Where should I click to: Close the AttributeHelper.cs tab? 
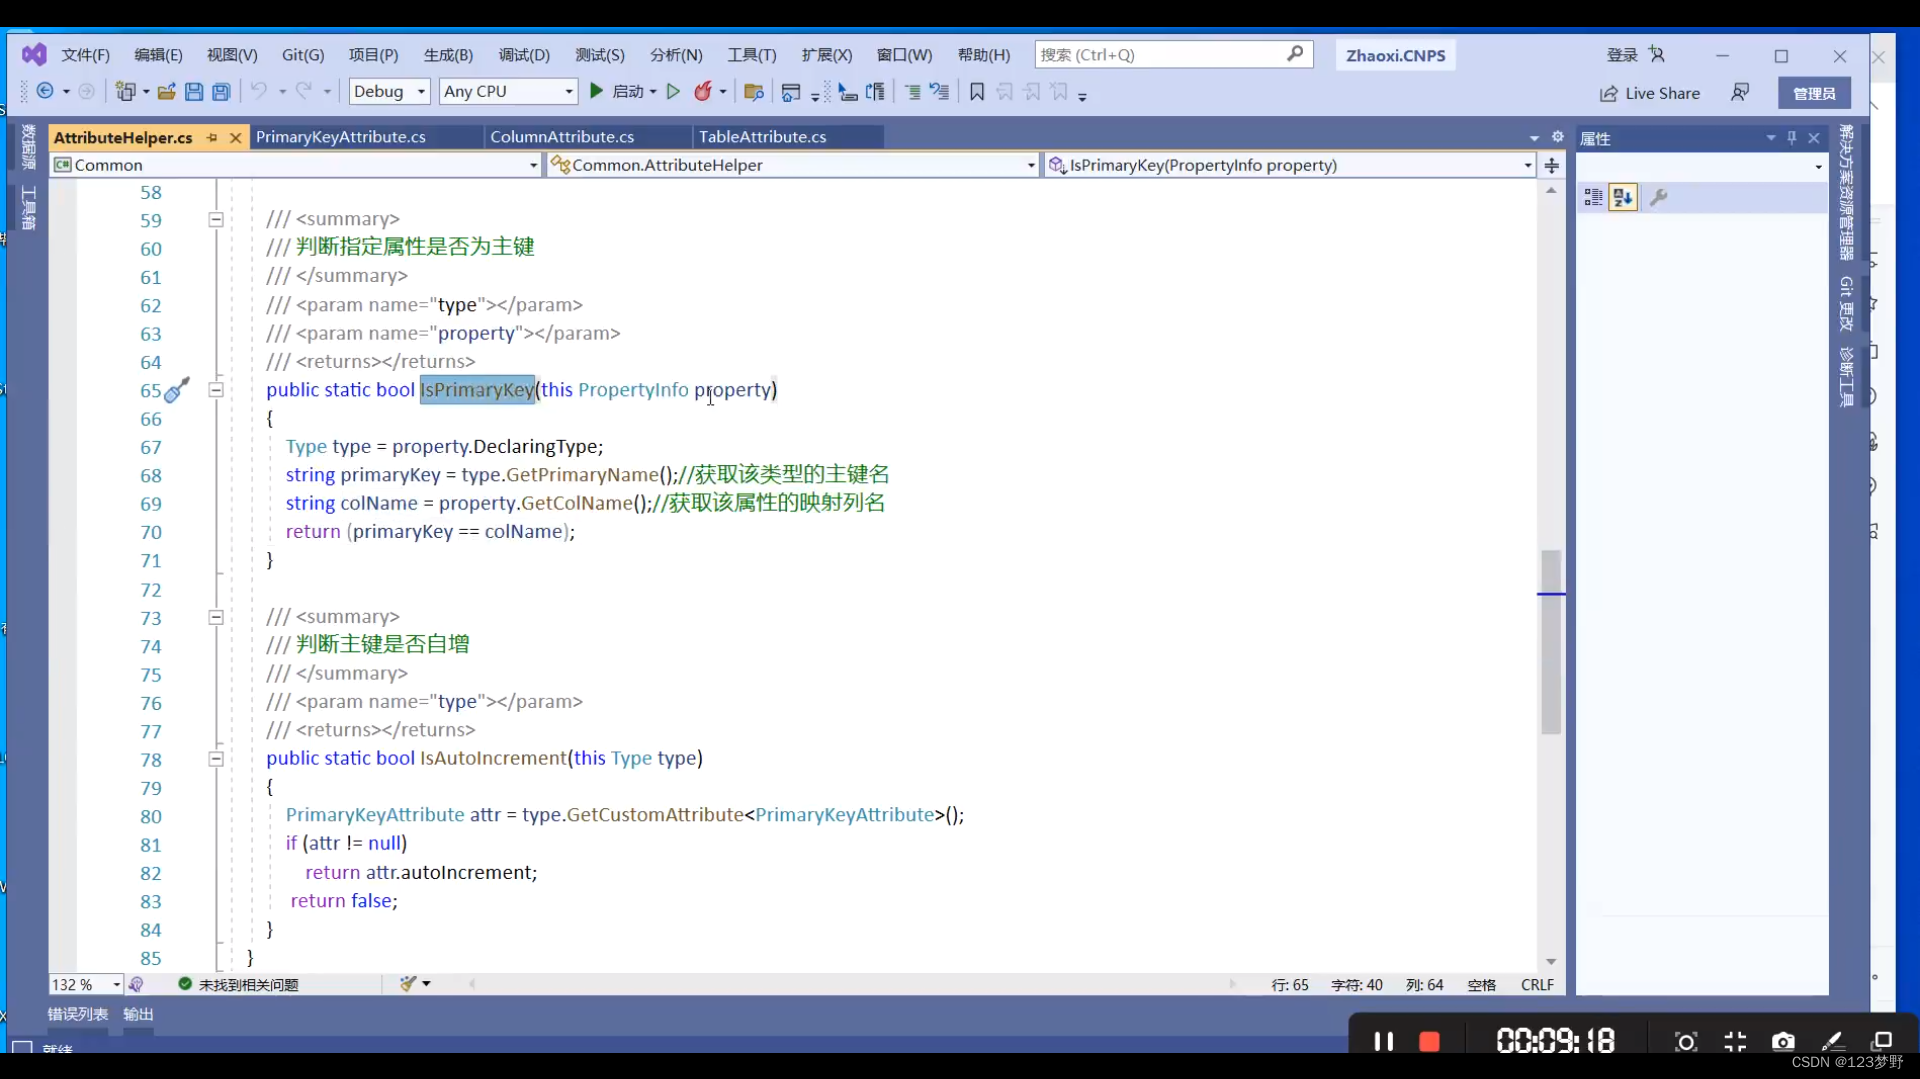pyautogui.click(x=235, y=137)
